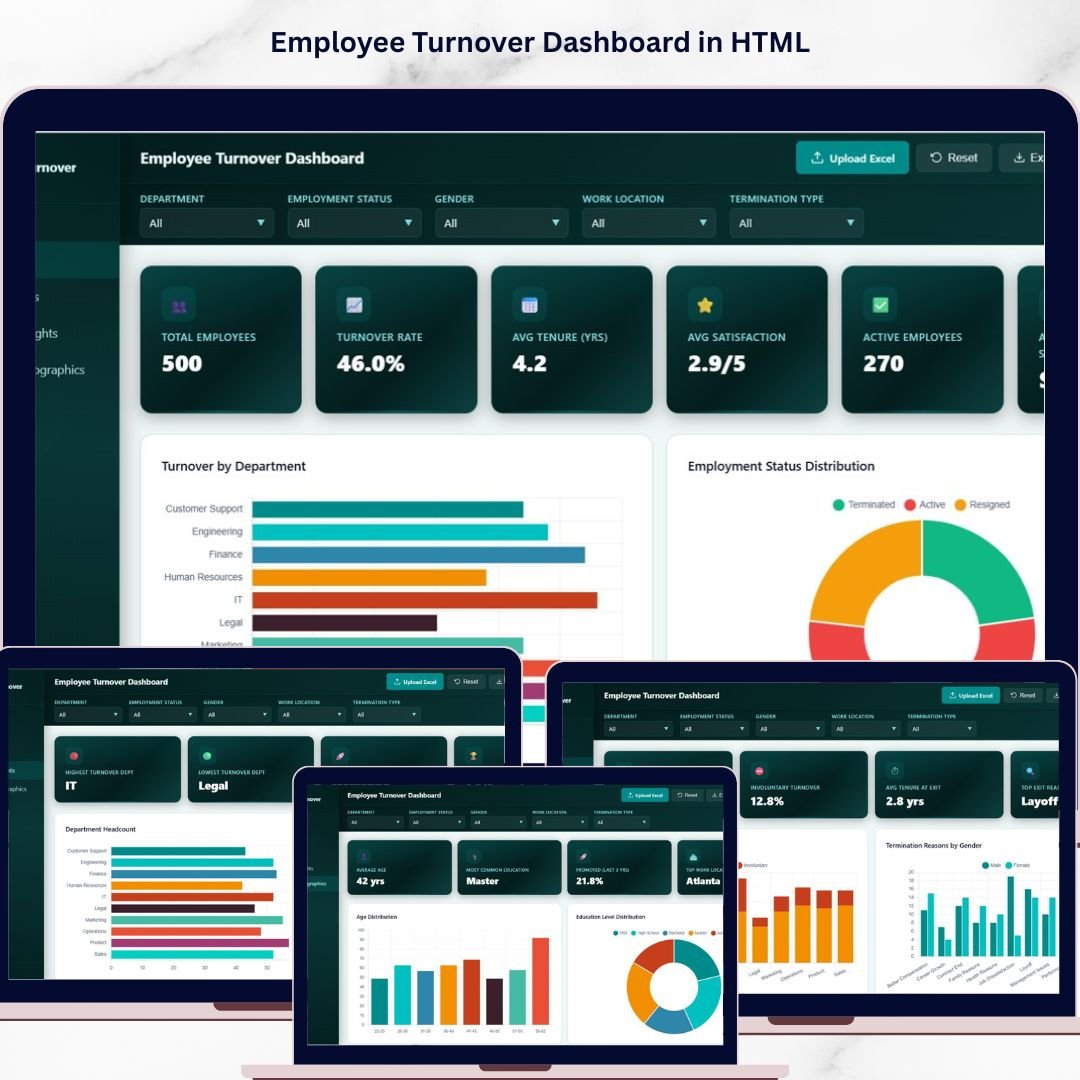Click the Total Employees card icon
The image size is (1080, 1080).
click(x=179, y=305)
